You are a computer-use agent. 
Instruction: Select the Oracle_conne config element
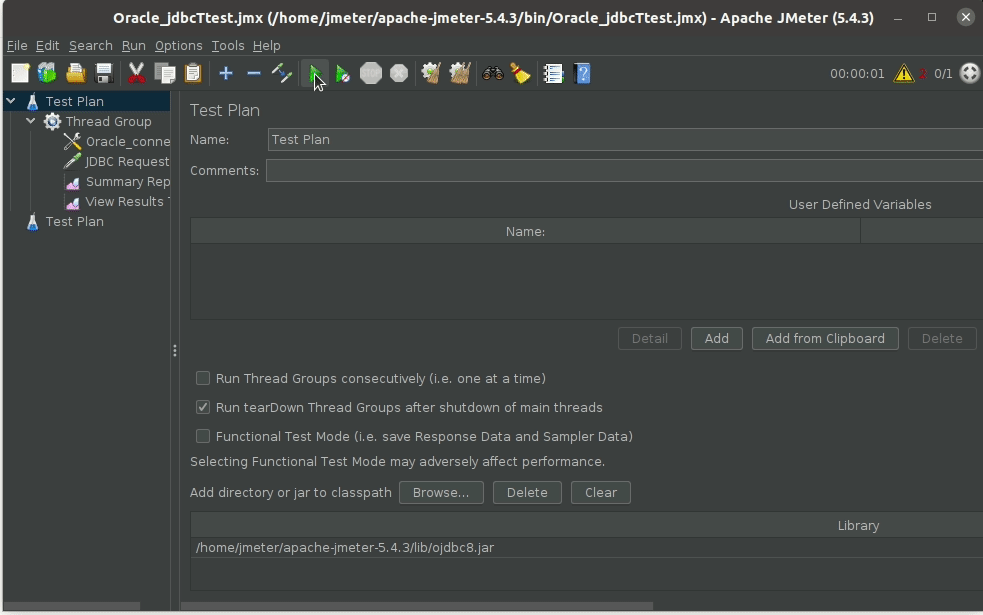pyautogui.click(x=117, y=142)
